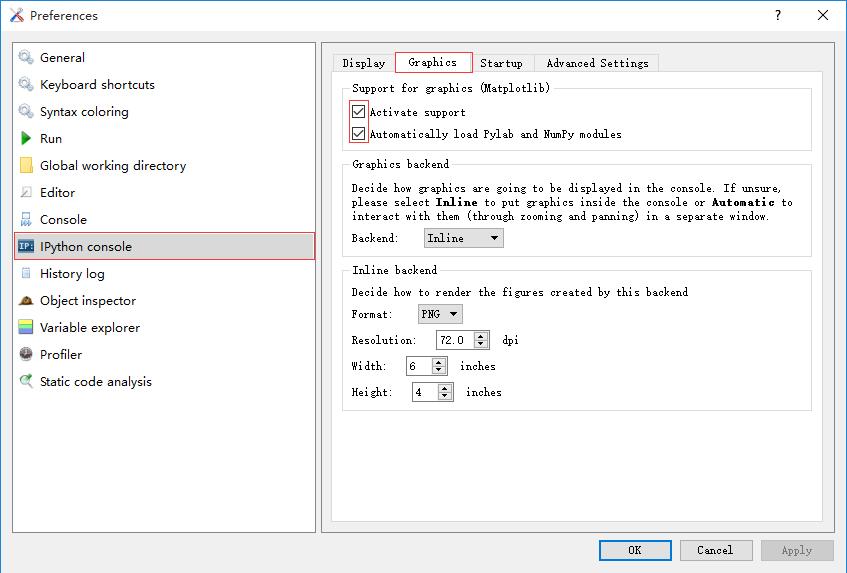
Task: Select General in the preferences list
Action: coord(164,57)
